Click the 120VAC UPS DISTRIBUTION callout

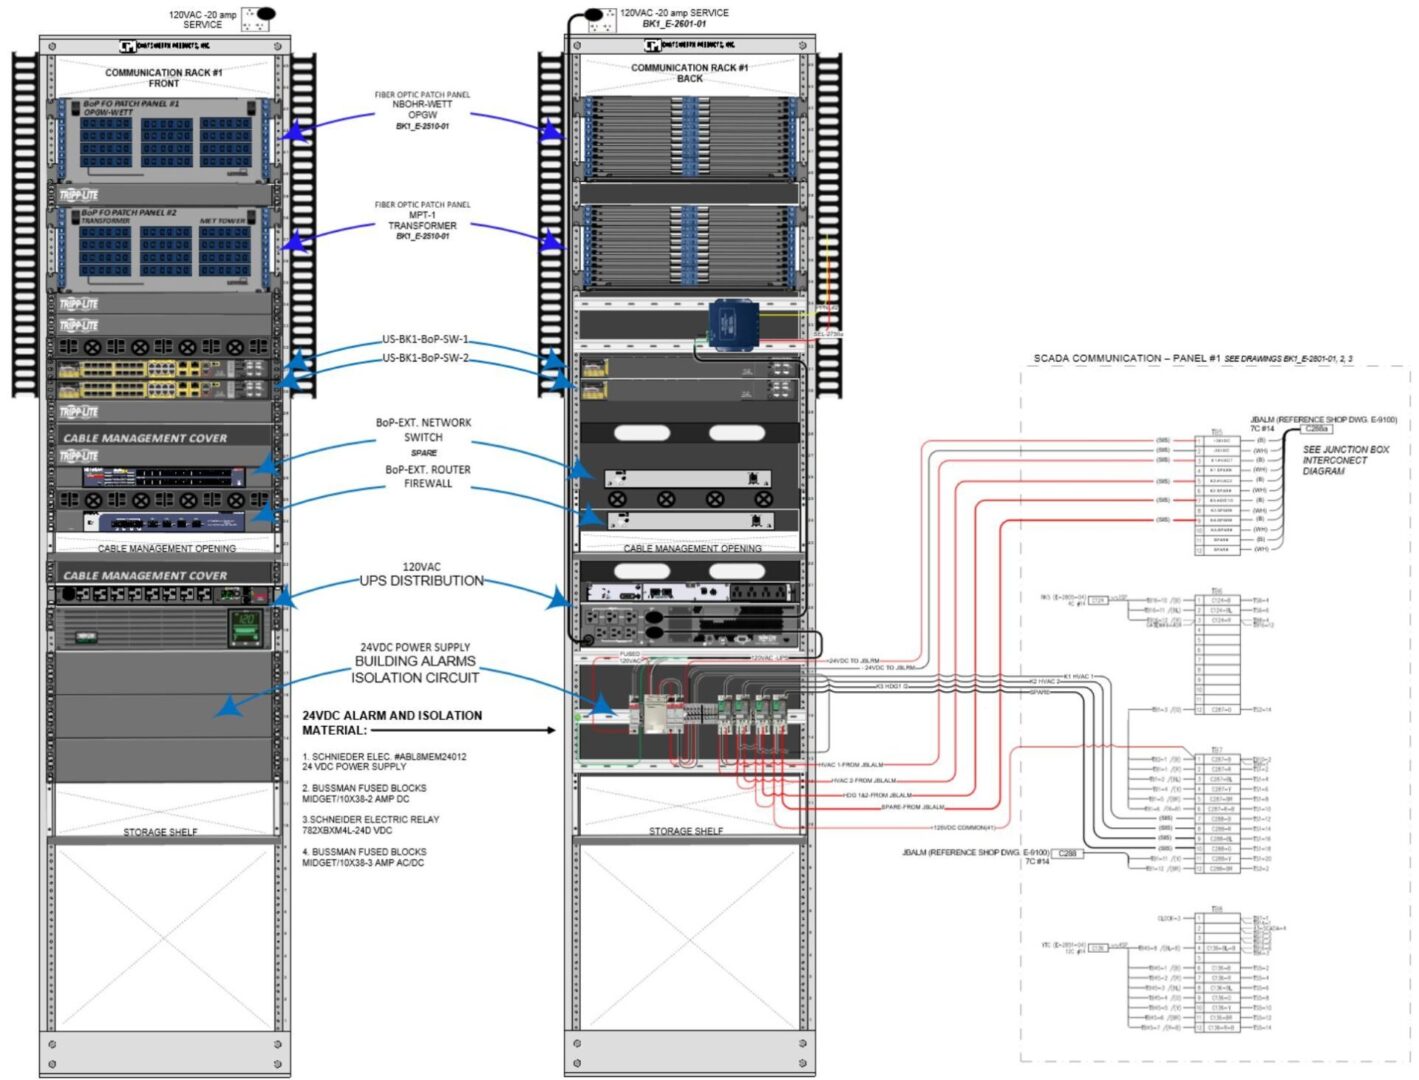click(x=422, y=574)
